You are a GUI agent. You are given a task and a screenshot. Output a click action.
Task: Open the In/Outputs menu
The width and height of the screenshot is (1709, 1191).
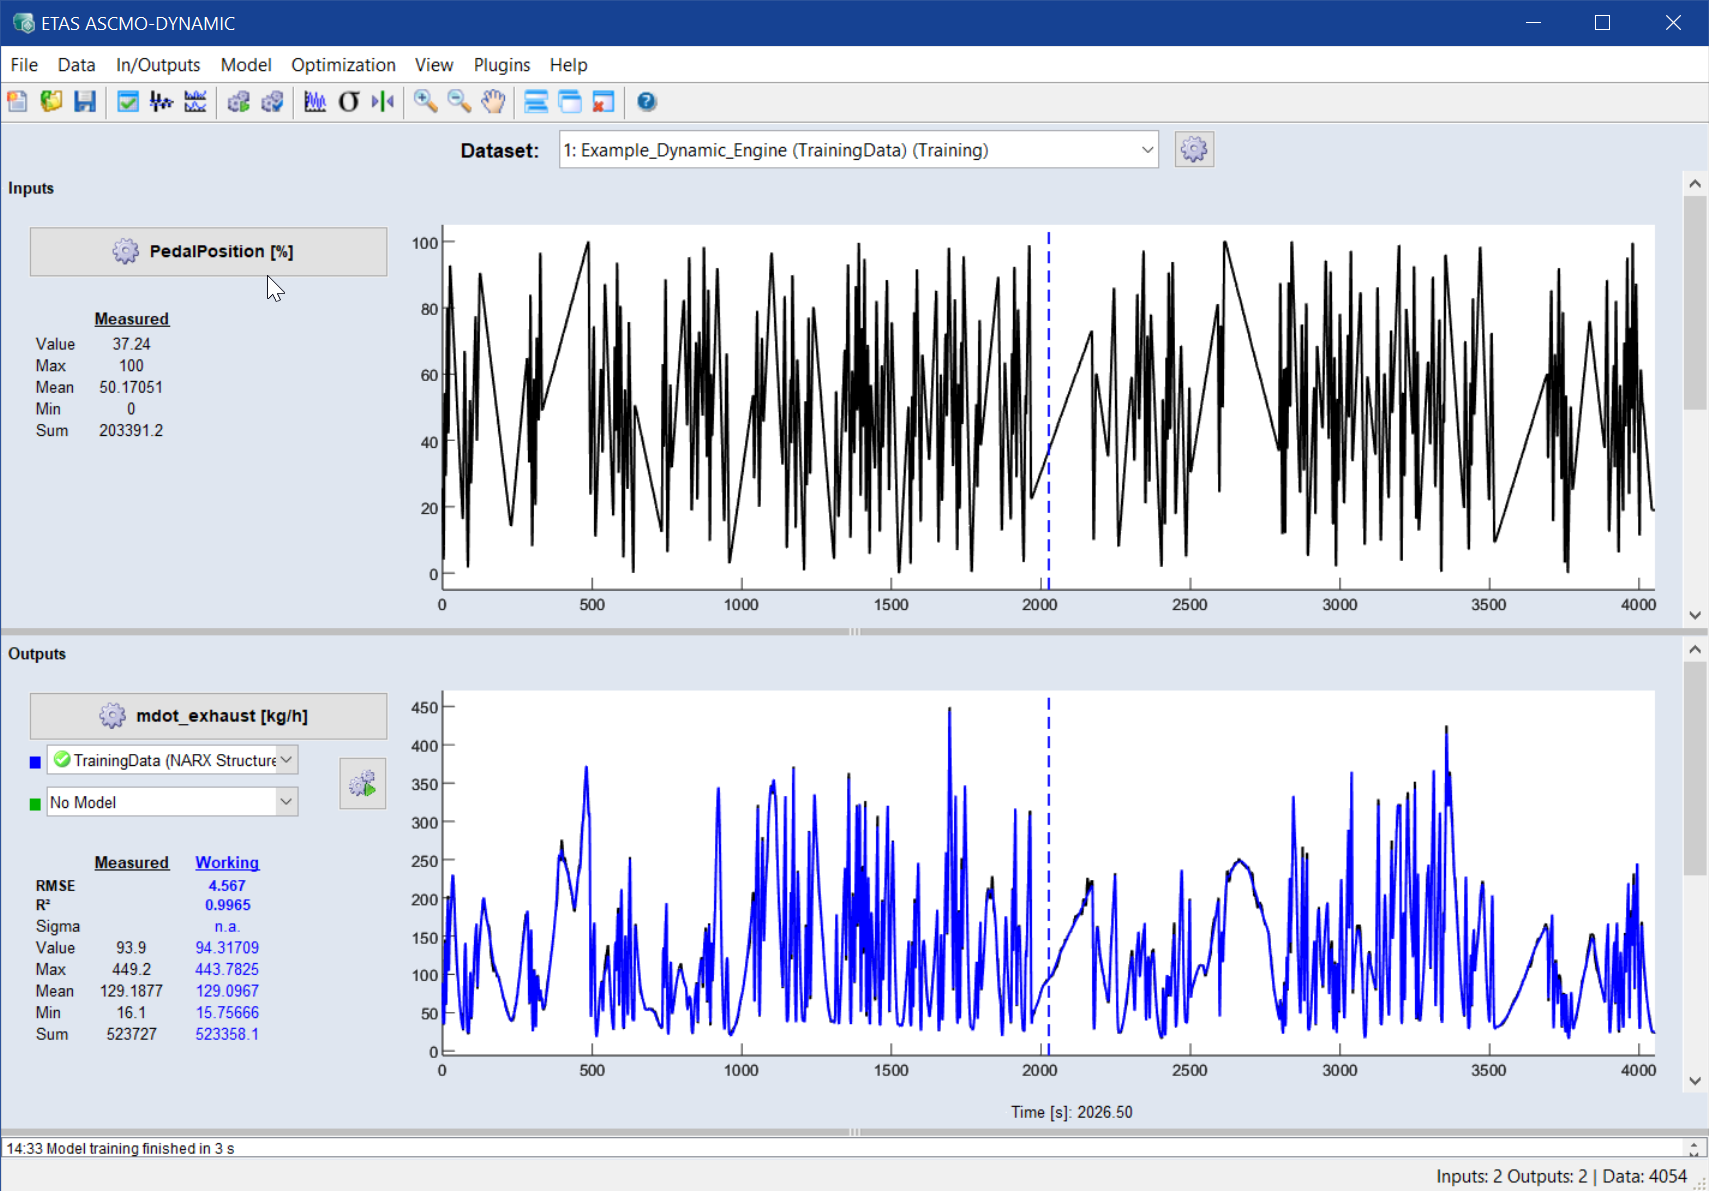[x=158, y=65]
